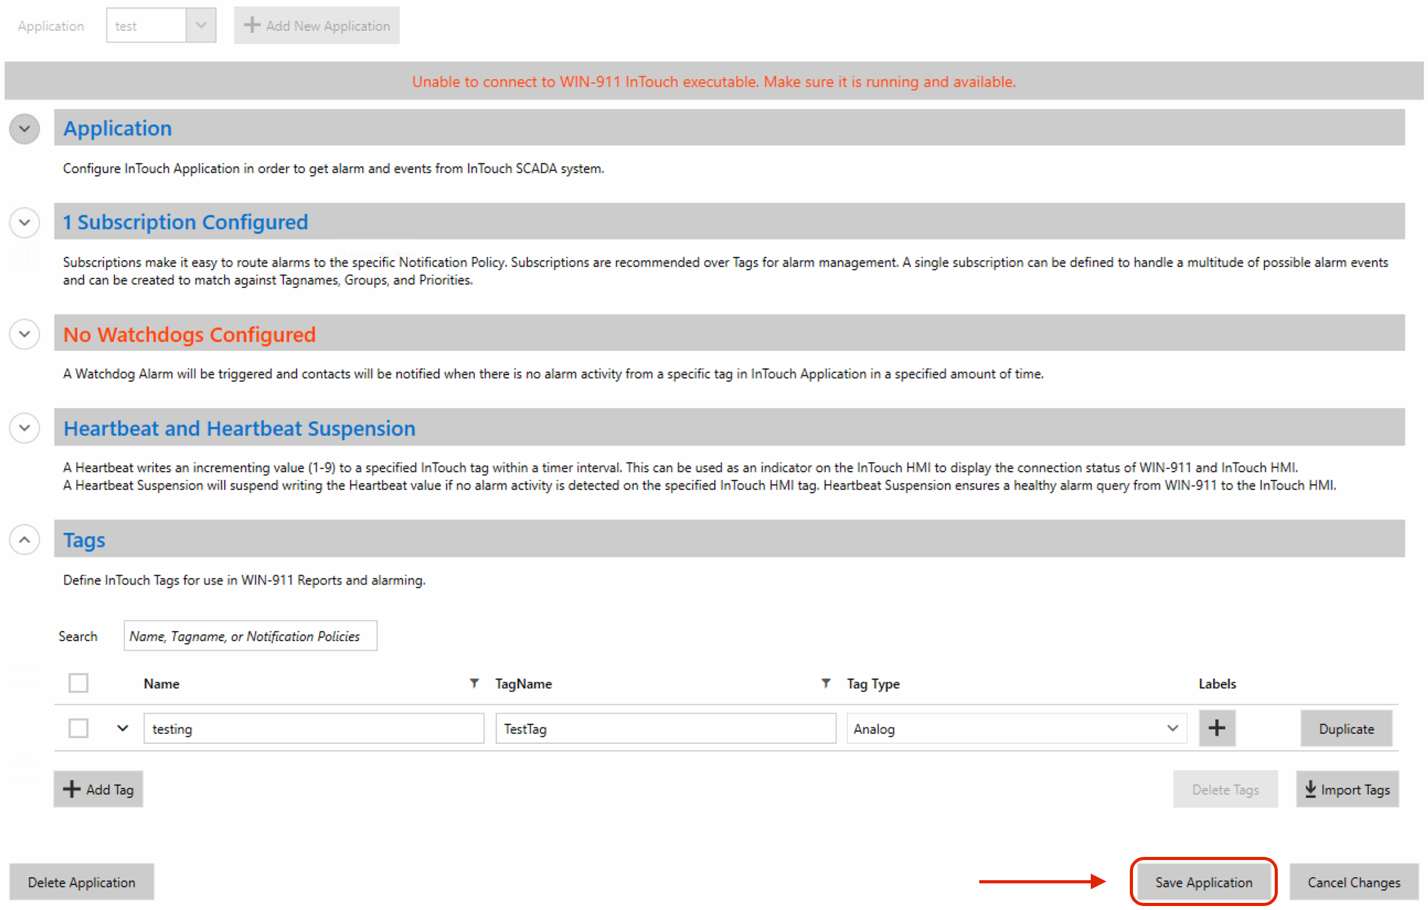
Task: Click No Watchdogs Configured heading
Action: [189, 334]
